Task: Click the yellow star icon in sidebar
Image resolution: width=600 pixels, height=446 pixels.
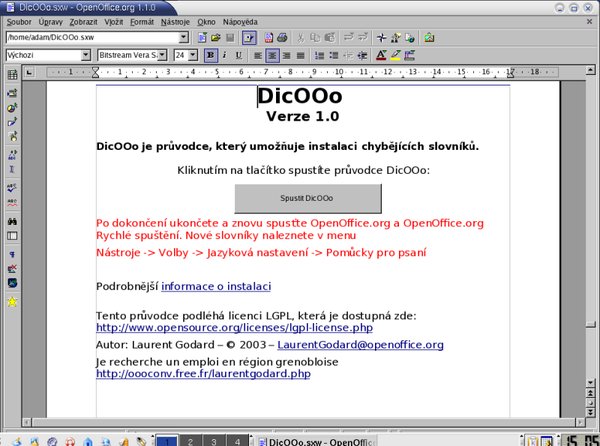Action: tap(12, 302)
